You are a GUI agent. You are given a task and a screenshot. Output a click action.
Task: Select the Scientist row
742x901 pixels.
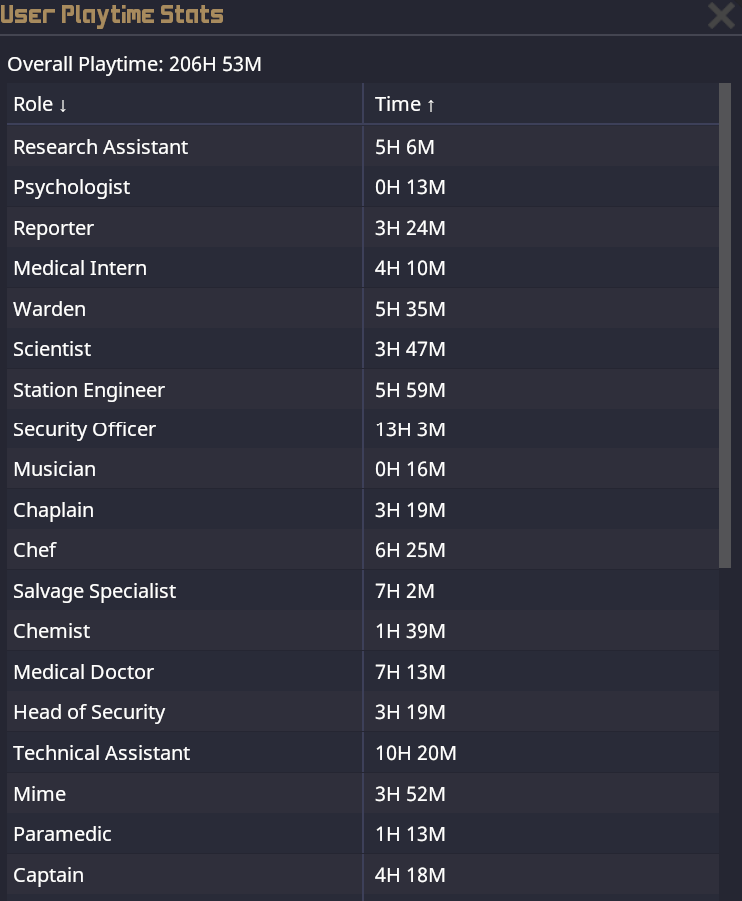(x=52, y=349)
